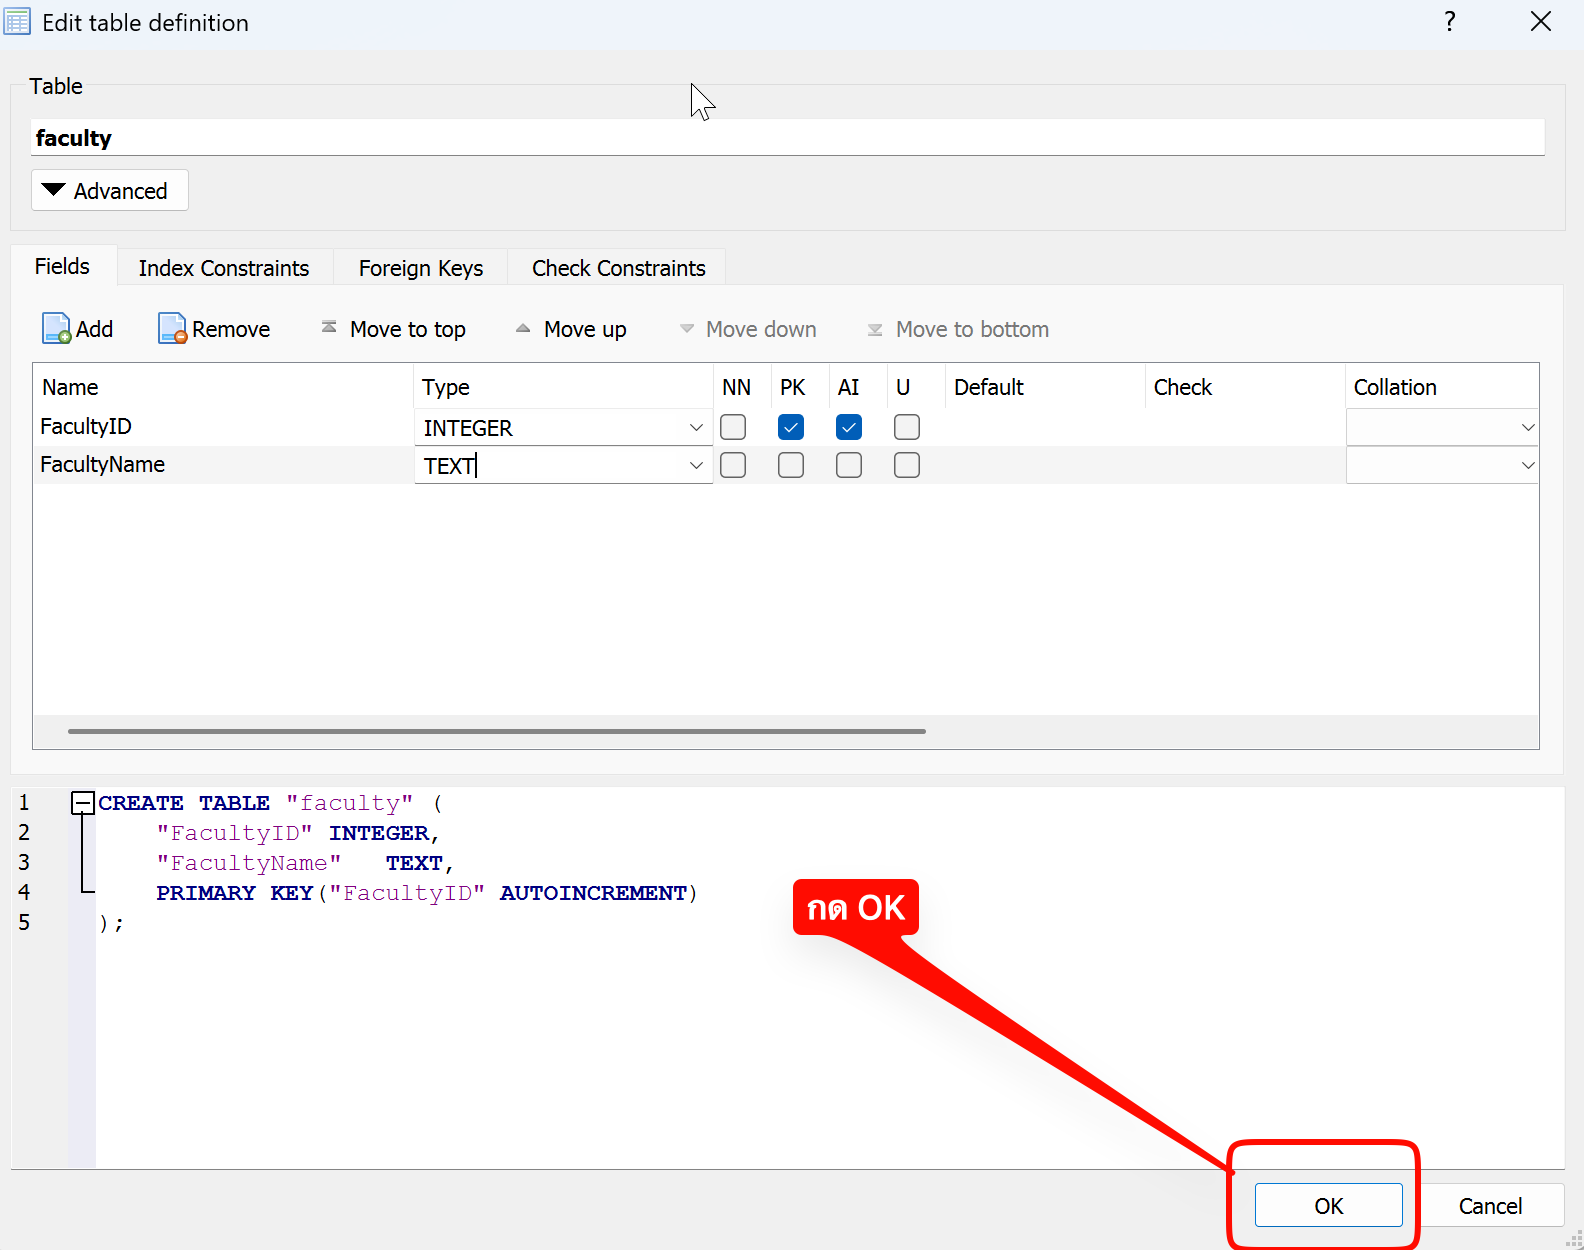This screenshot has width=1584, height=1250.
Task: Click the Move down arrow icon
Action: pos(687,329)
